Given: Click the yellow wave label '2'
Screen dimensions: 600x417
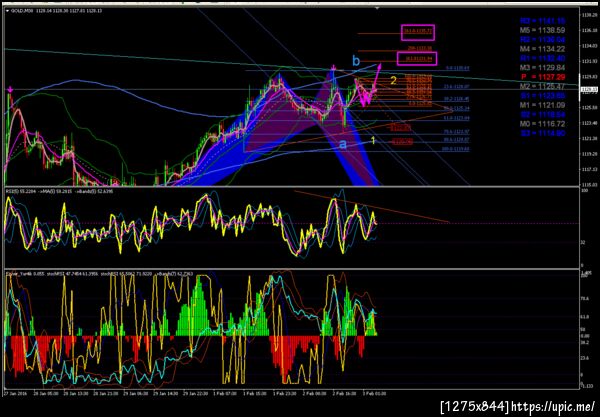Looking at the screenshot, I should click(393, 80).
